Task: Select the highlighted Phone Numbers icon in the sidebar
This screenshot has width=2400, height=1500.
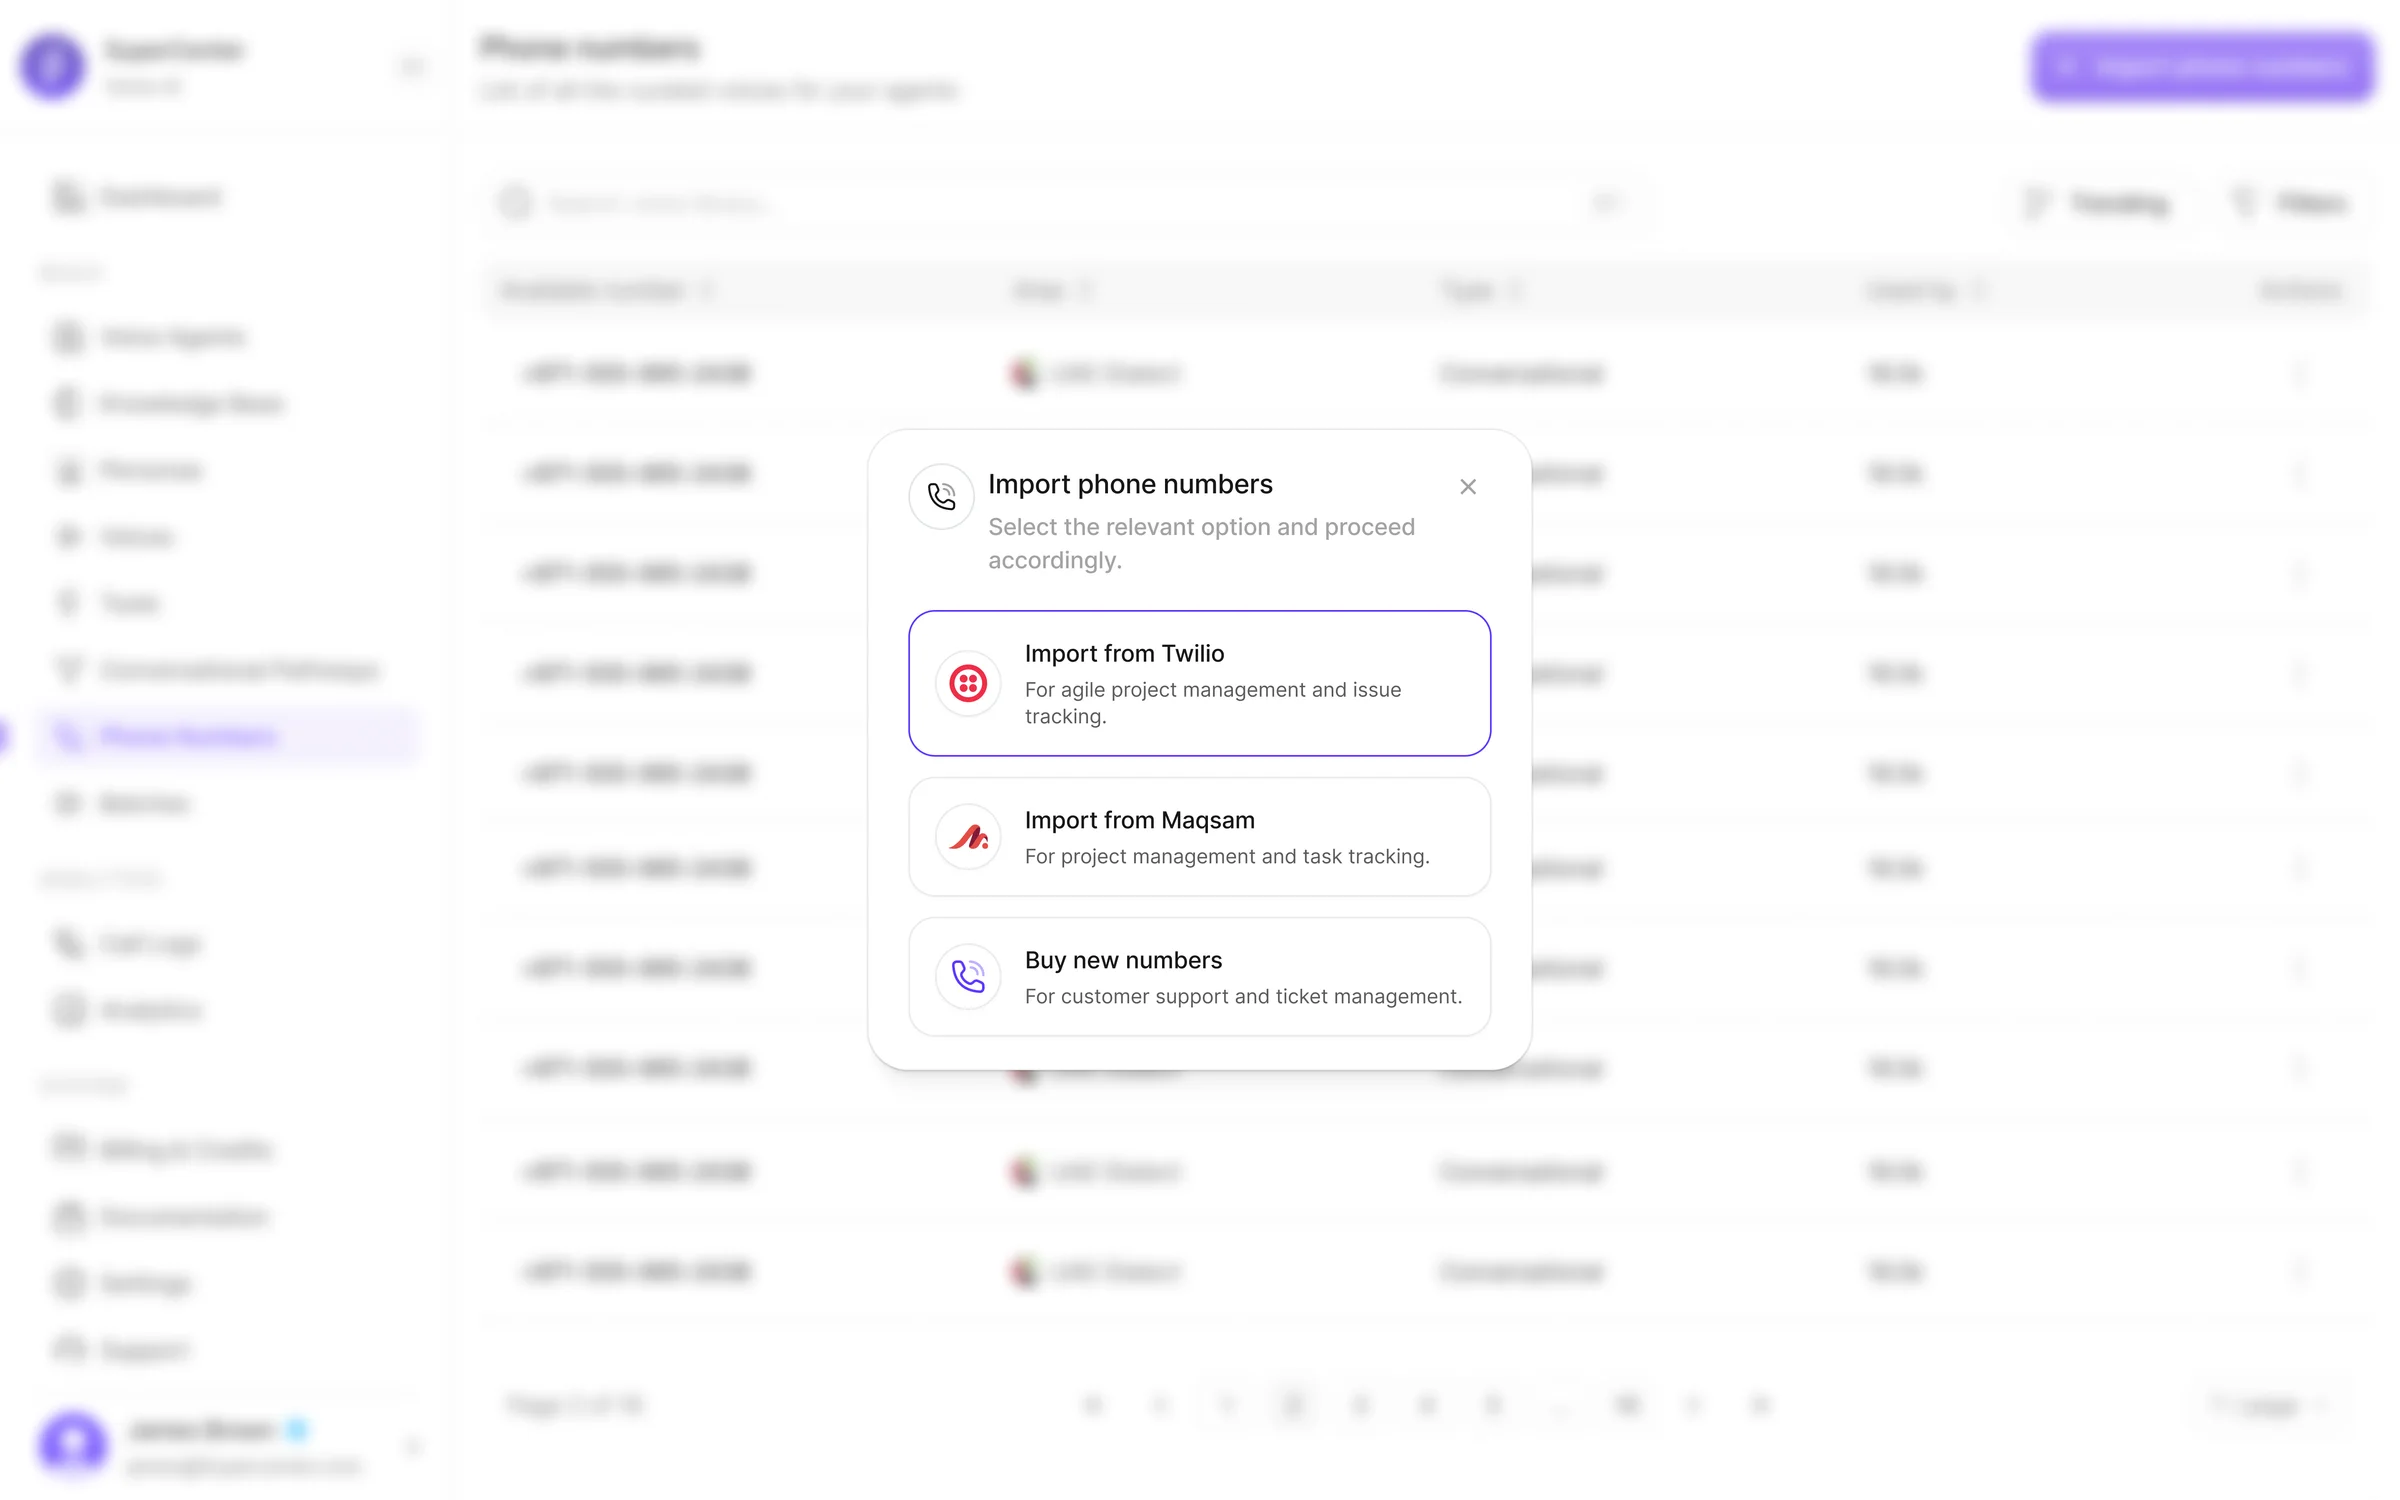Action: pyautogui.click(x=68, y=736)
